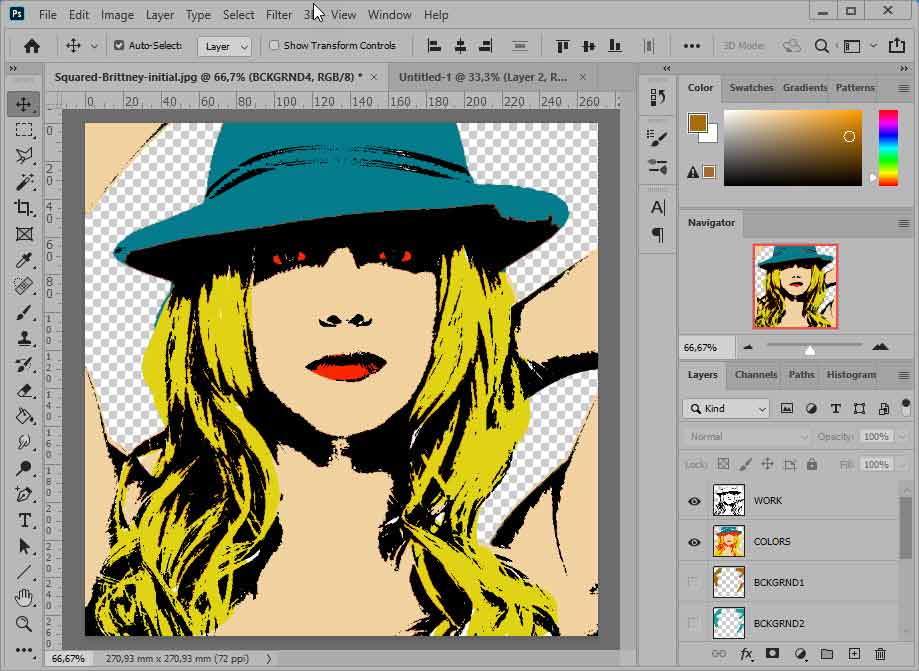
Task: Open the blend mode Normal dropdown
Action: [746, 437]
